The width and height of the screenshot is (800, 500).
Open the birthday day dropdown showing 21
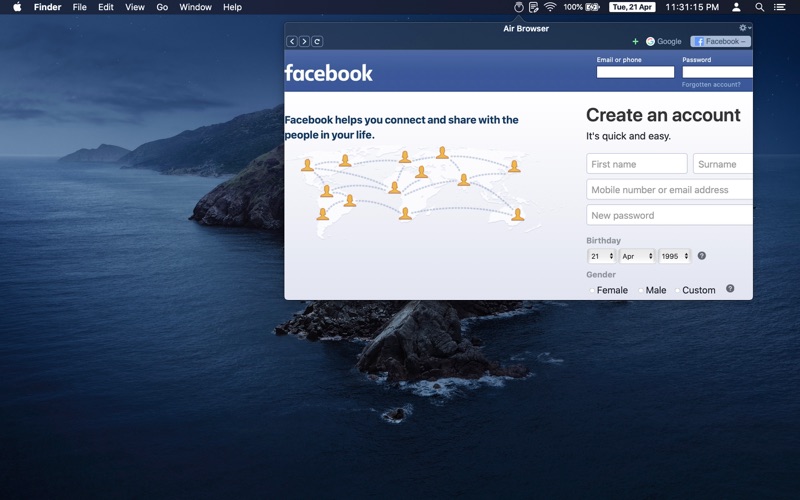point(602,256)
